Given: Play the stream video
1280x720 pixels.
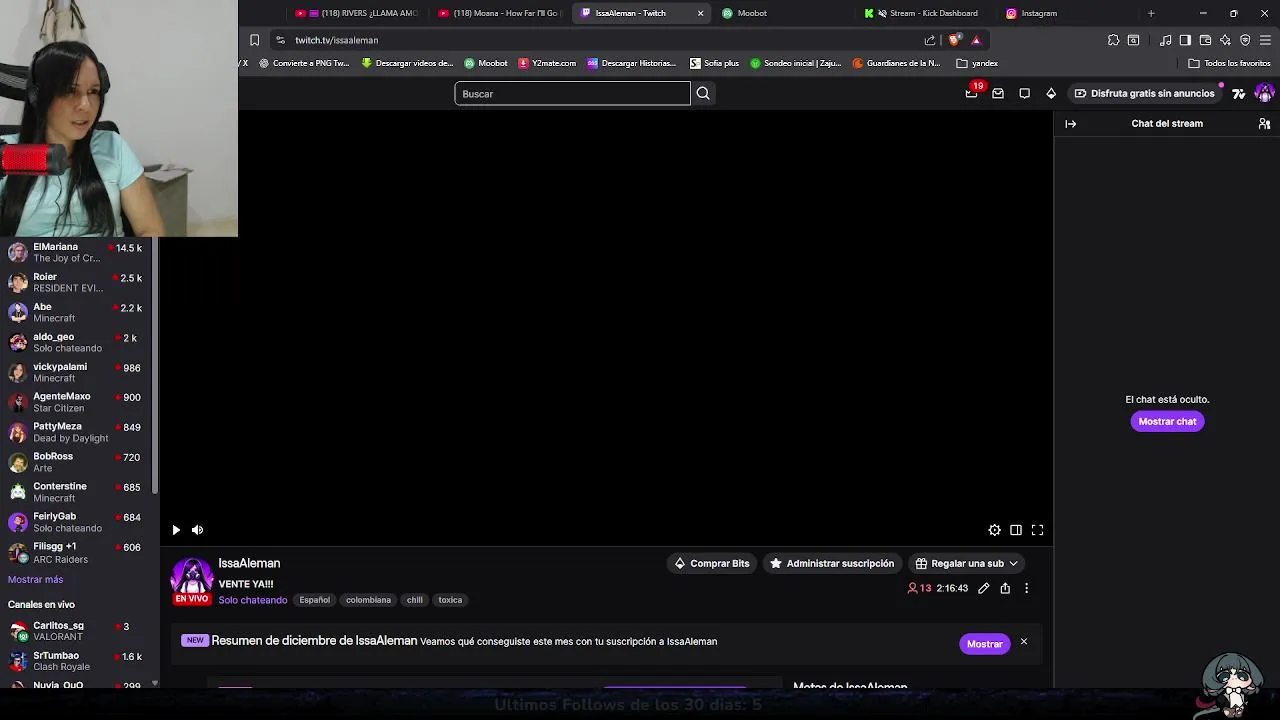Looking at the screenshot, I should 176,530.
